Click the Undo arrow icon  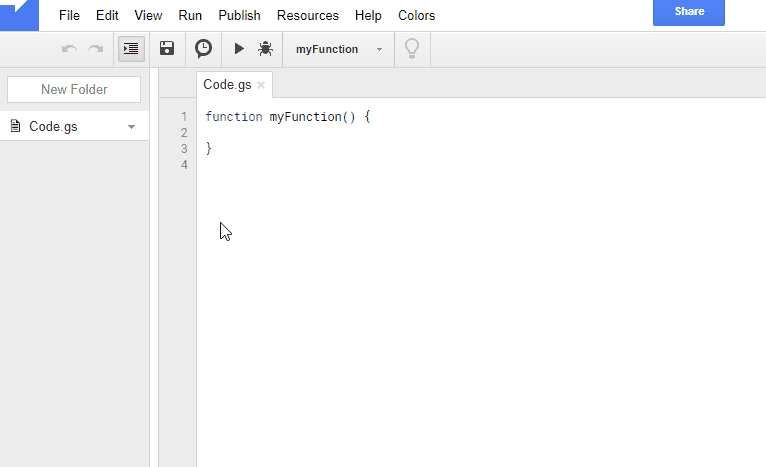[69, 49]
